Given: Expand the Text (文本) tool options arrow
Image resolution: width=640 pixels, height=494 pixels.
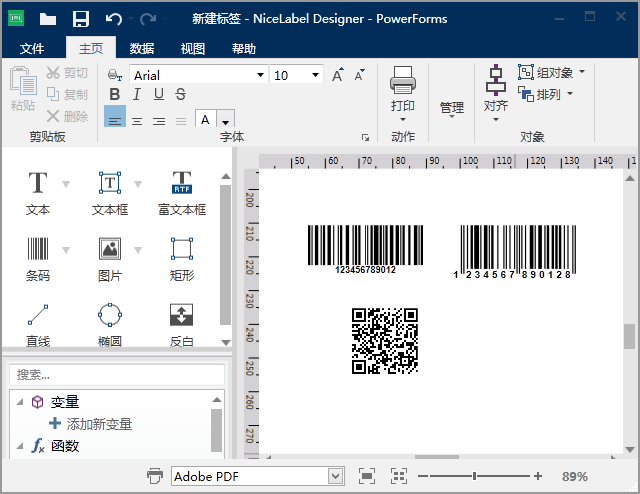Looking at the screenshot, I should 66,184.
